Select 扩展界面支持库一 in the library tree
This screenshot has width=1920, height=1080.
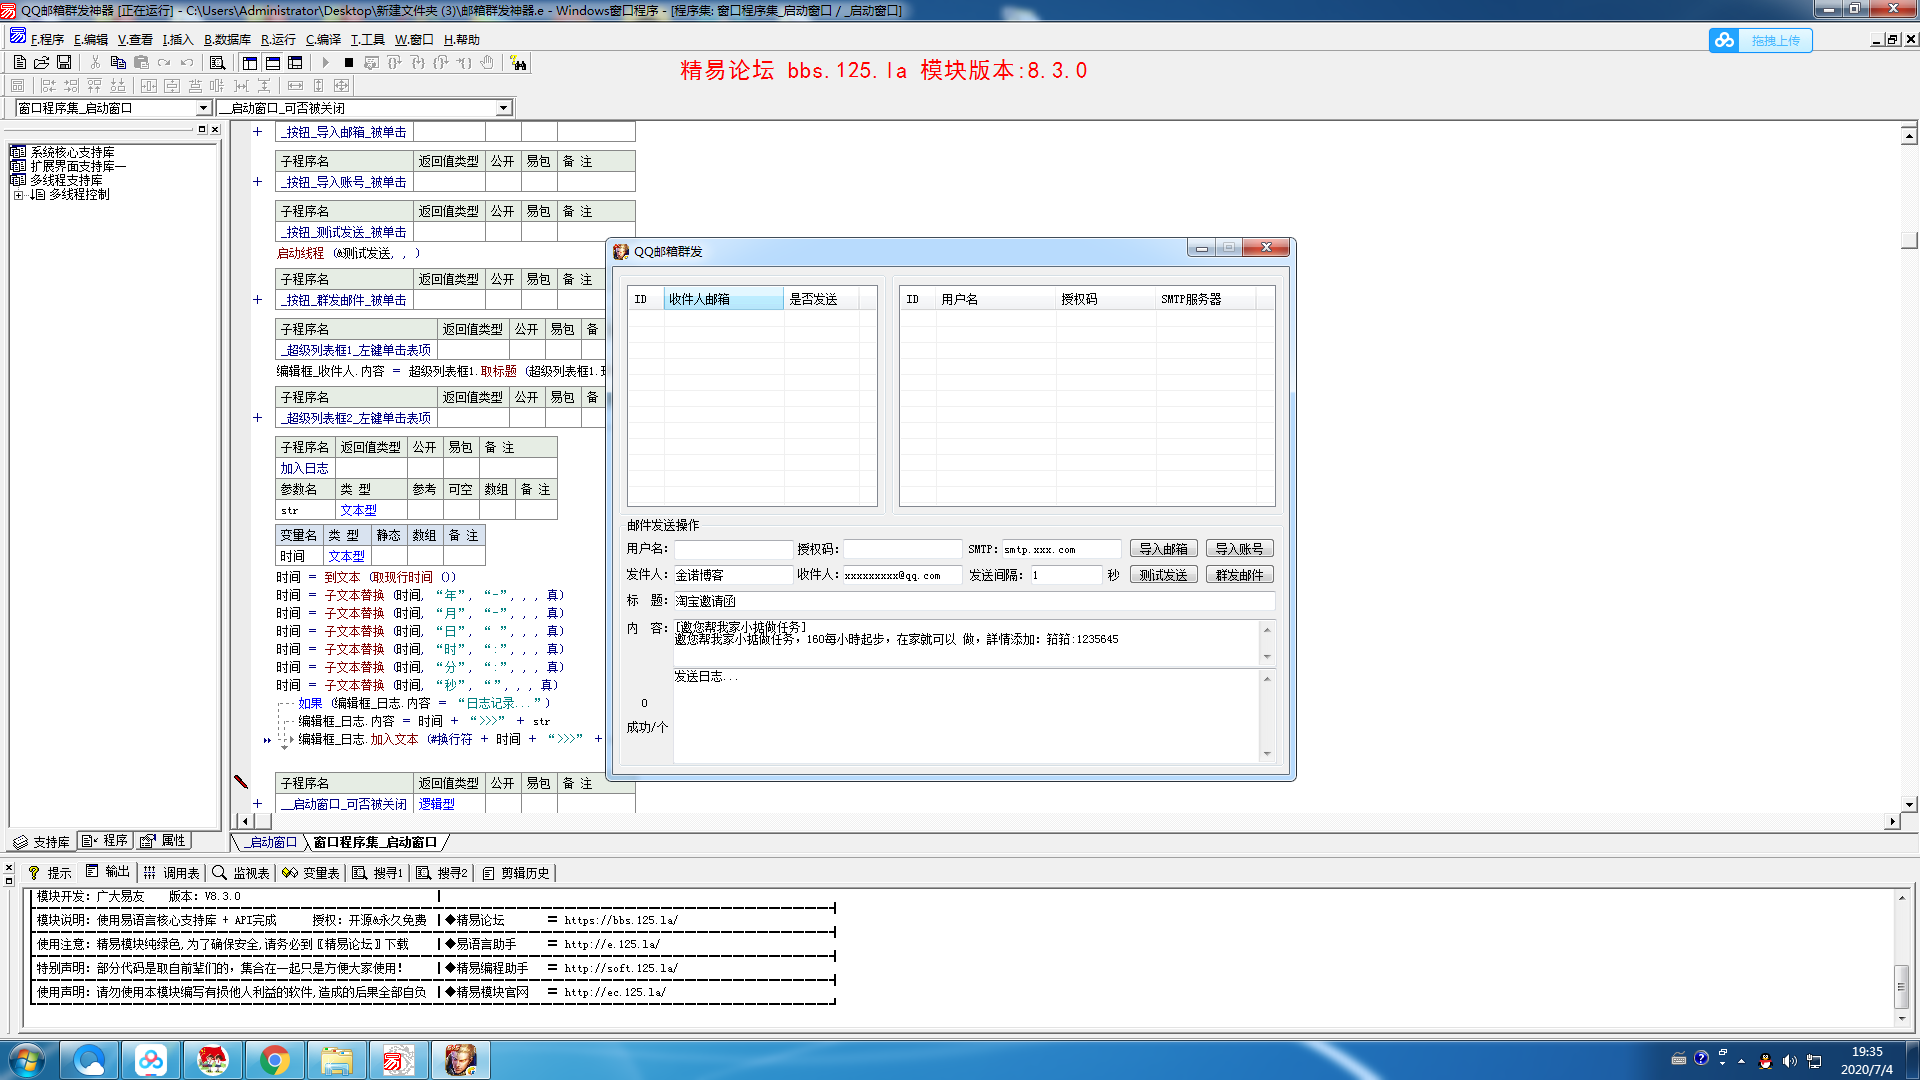pyautogui.click(x=78, y=166)
